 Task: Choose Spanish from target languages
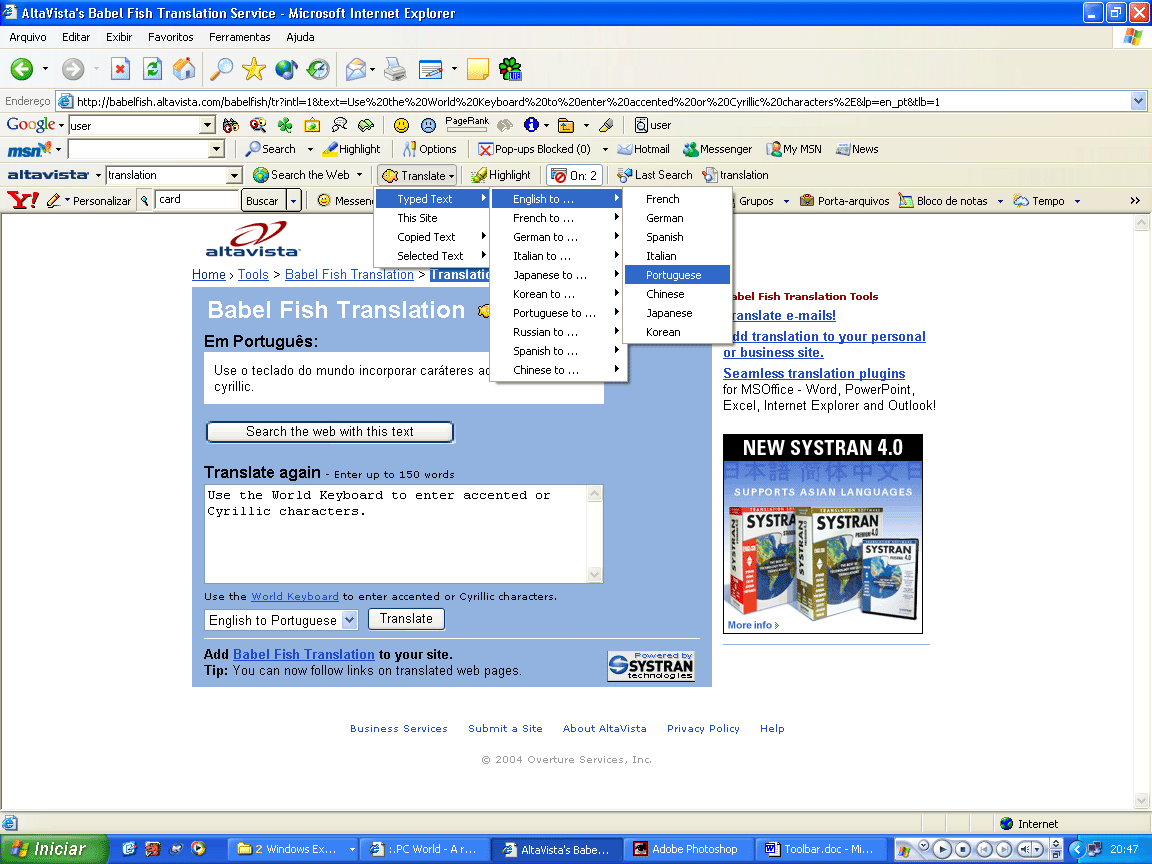click(677, 237)
